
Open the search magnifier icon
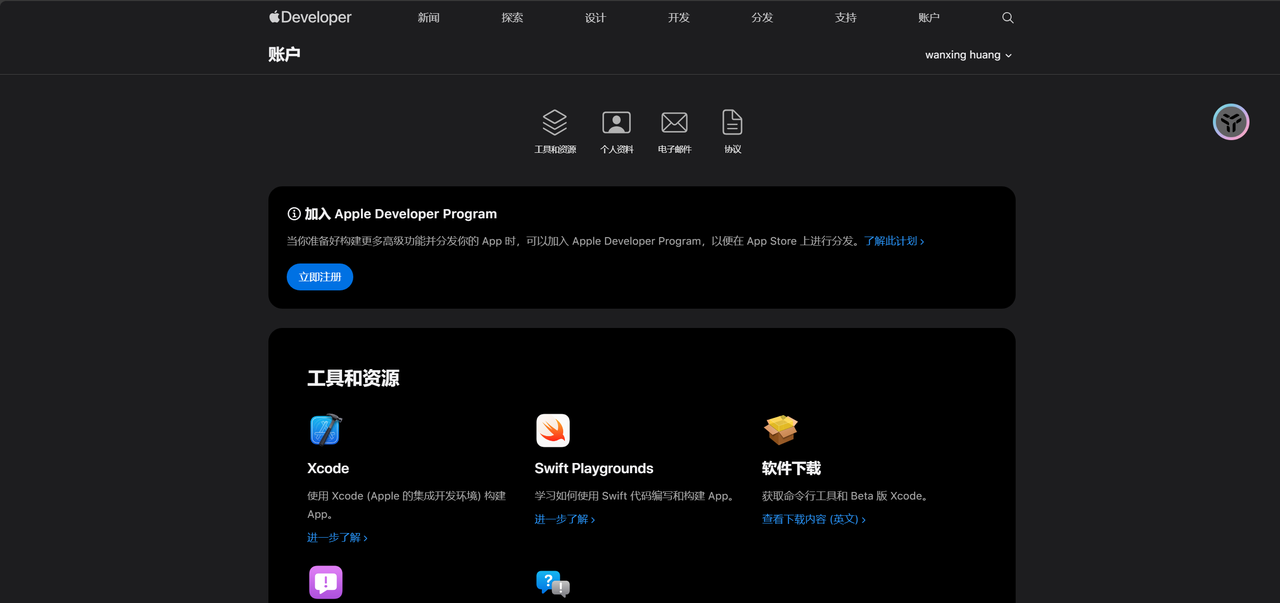point(1007,18)
